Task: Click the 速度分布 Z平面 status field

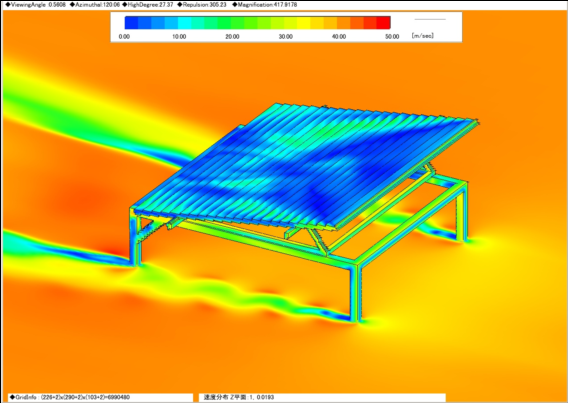Action: coord(322,397)
